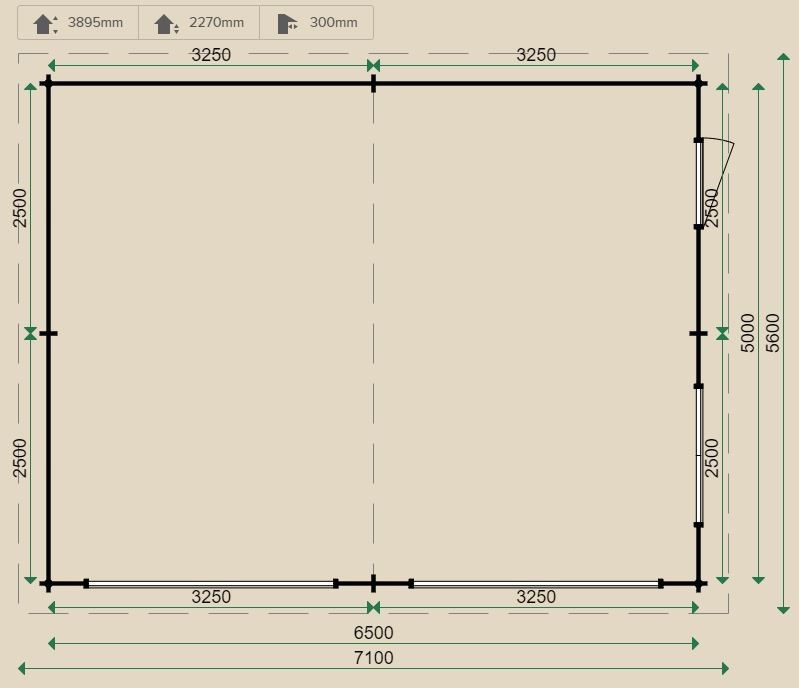Click the 6500 total width dimension
Viewport: 799px width, 688px height.
click(373, 633)
